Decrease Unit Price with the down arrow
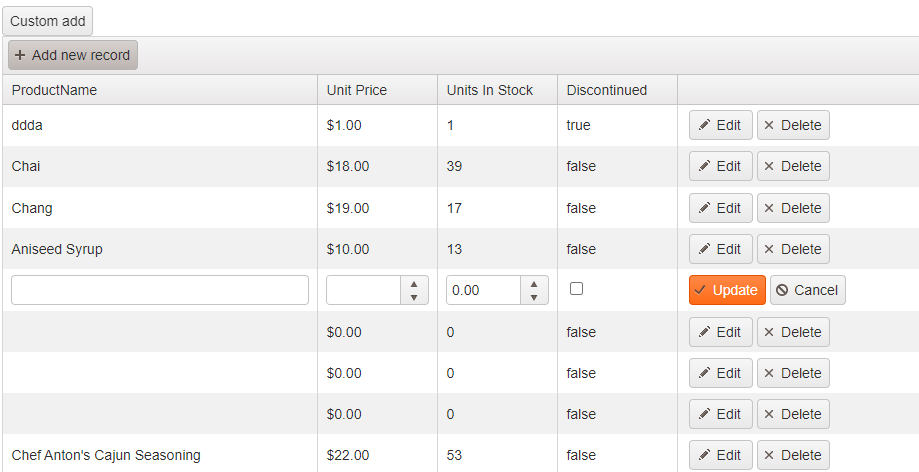The image size is (919, 472). point(414,297)
